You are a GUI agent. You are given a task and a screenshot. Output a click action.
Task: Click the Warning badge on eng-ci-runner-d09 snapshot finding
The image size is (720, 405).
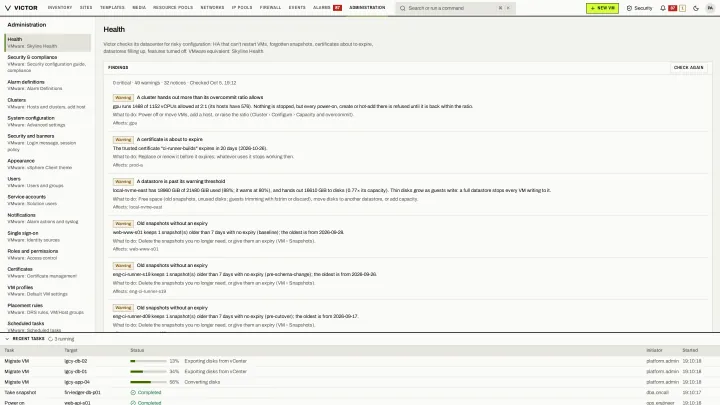click(x=123, y=308)
